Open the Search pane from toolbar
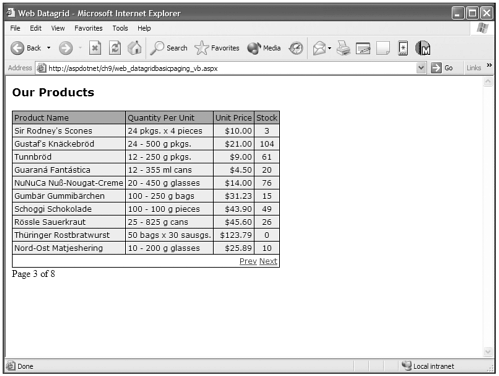499x376 pixels. (169, 48)
